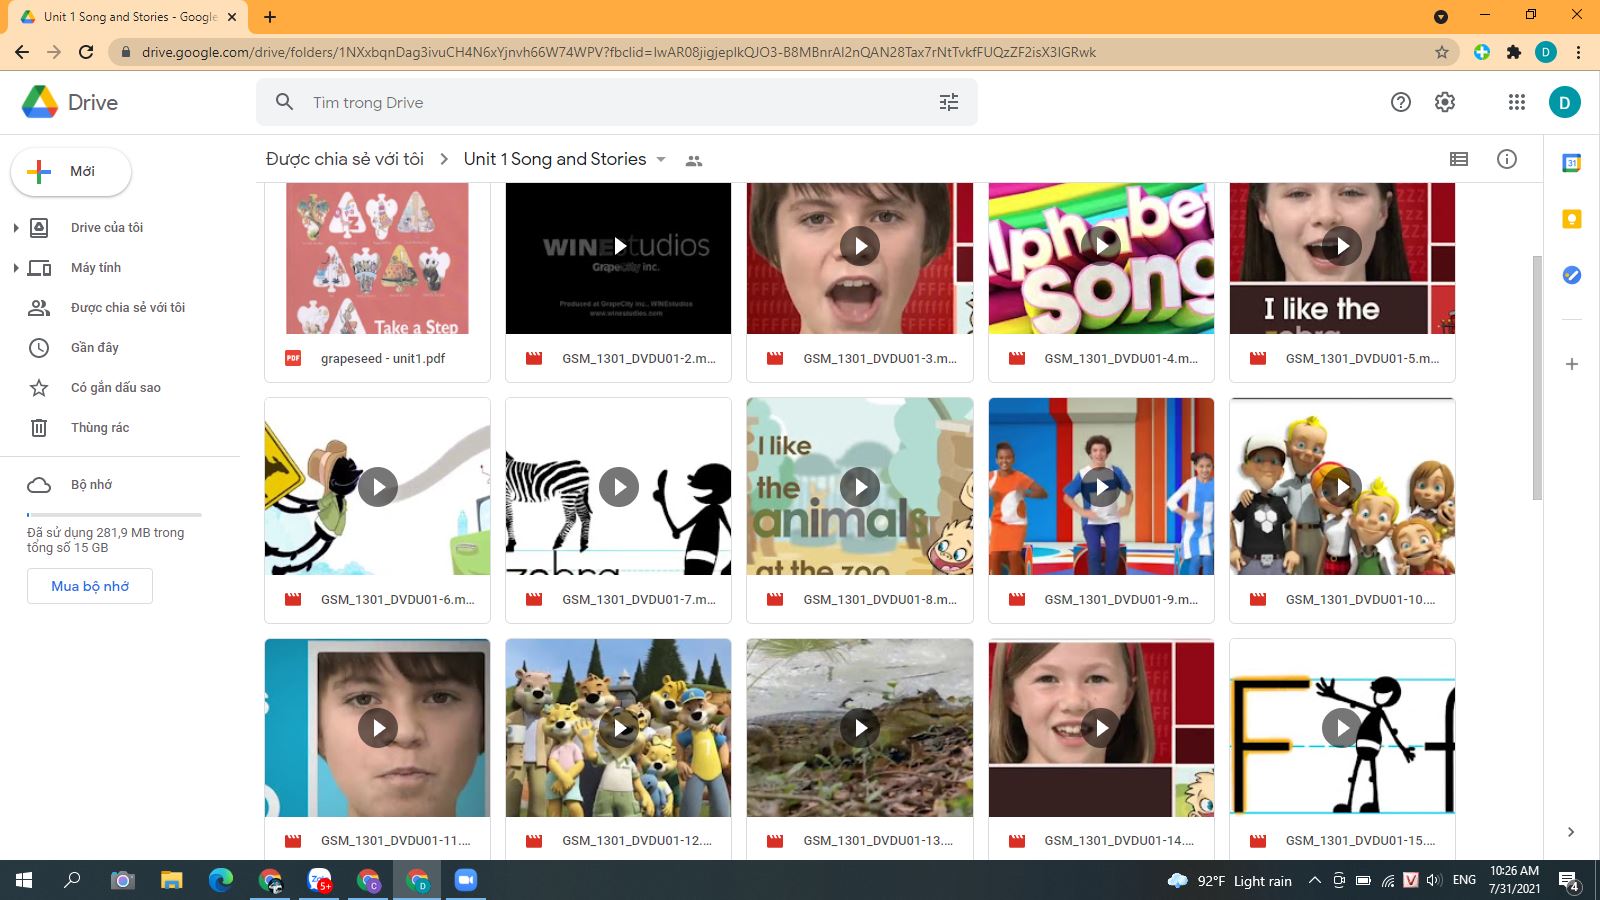Image resolution: width=1600 pixels, height=900 pixels.
Task: Open grapeseed - unit1.pdf thumbnail
Action: pos(377,259)
